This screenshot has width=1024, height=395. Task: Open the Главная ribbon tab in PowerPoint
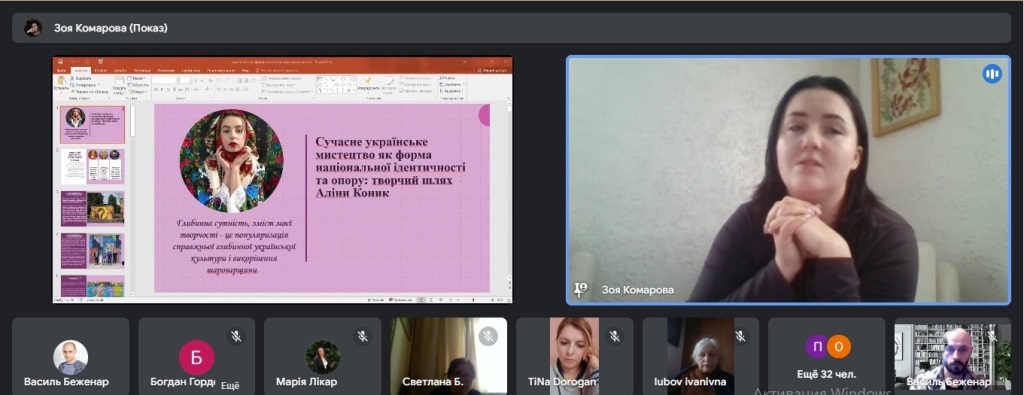point(81,70)
